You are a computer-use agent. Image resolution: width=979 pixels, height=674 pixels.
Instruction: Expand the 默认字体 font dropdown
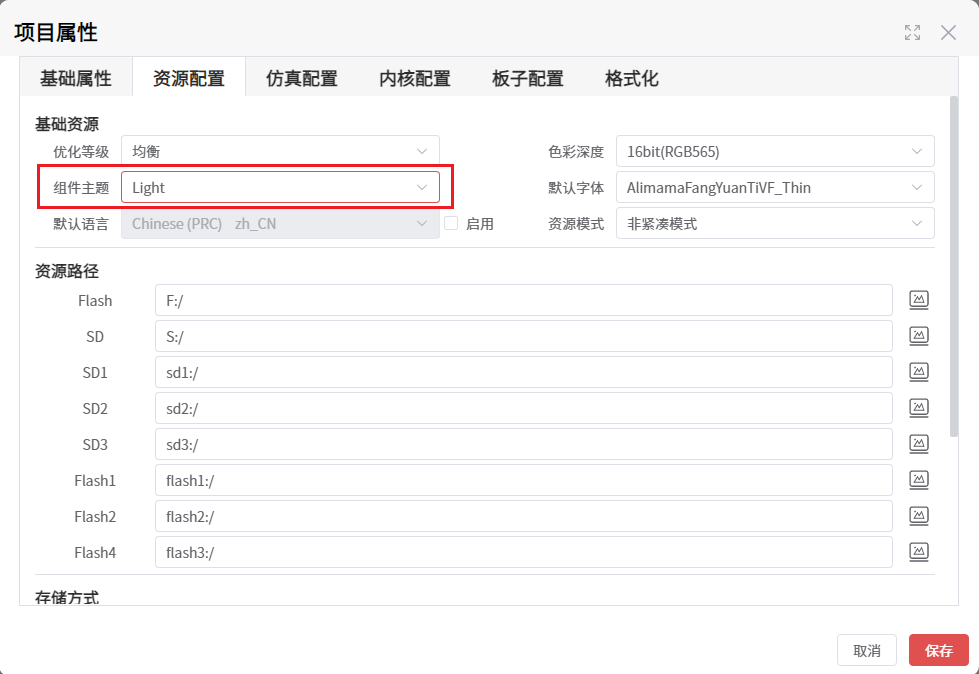pyautogui.click(x=774, y=187)
